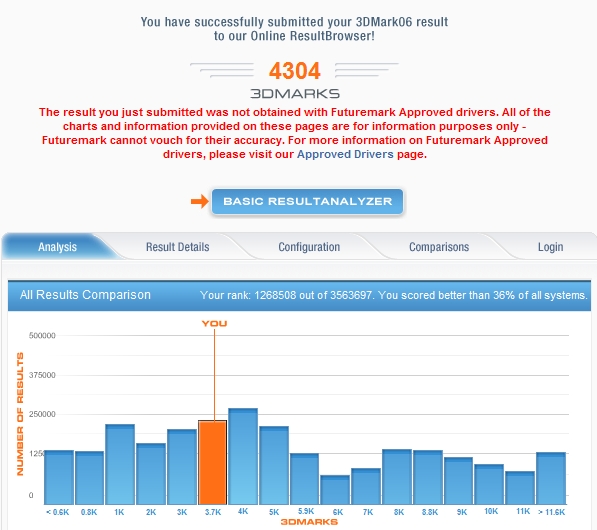Click the 250000 y-axis value
Viewport: 597px width, 530px height.
click(x=42, y=414)
